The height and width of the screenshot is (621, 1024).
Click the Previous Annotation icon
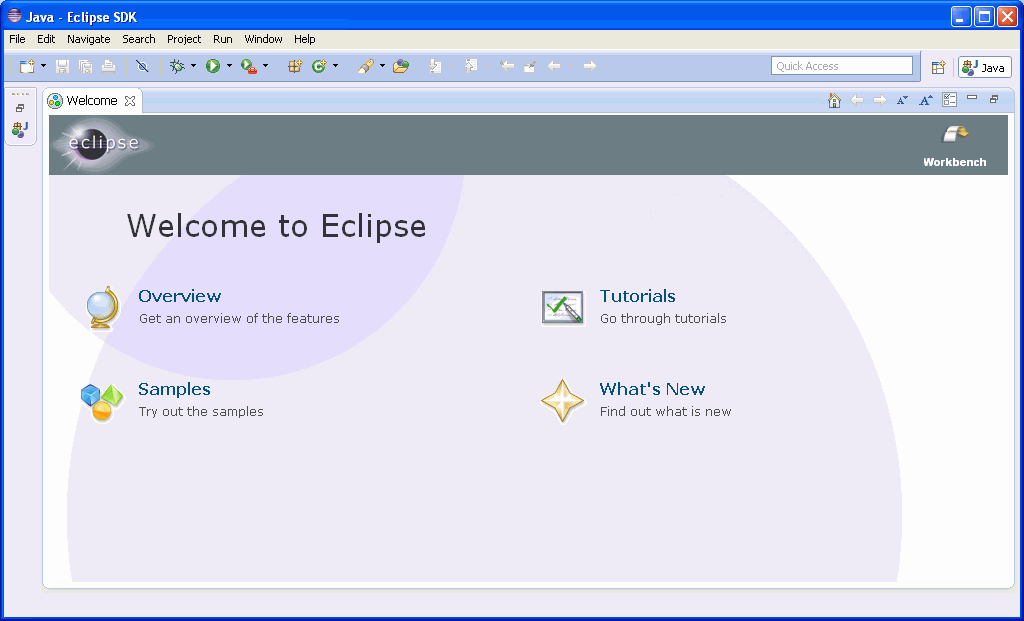click(x=471, y=66)
